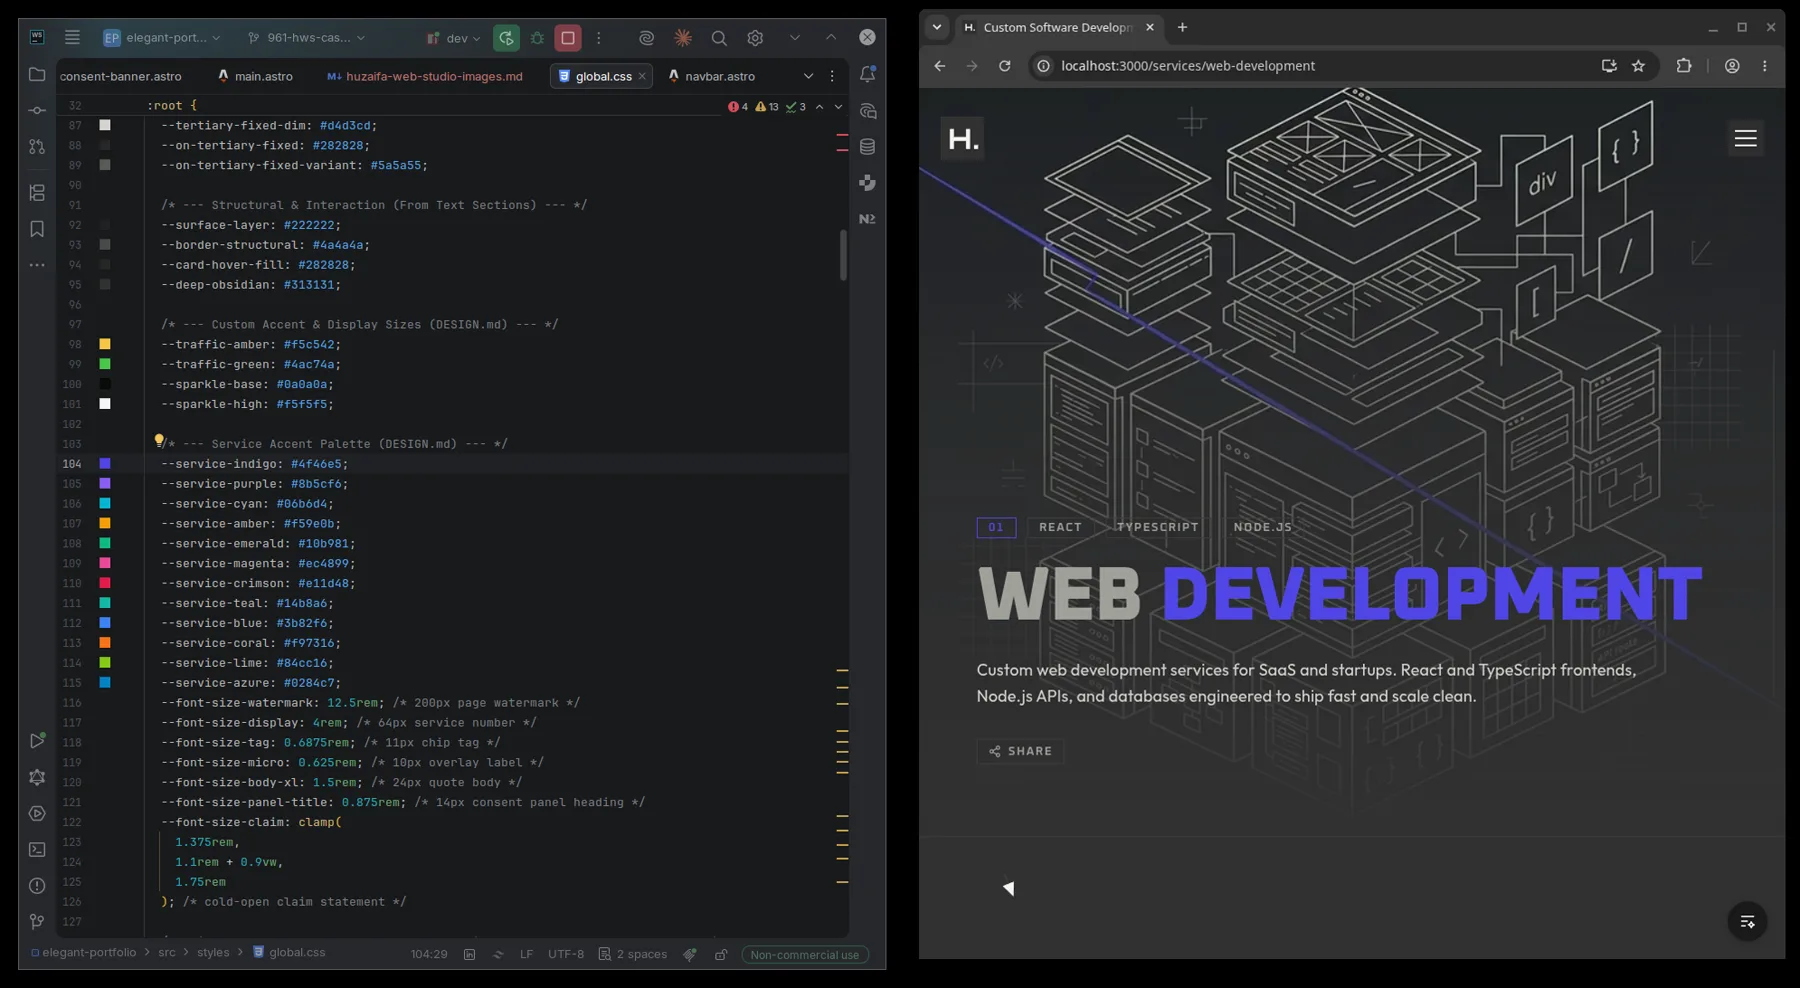The image size is (1800, 988).
Task: Stop the running dev process
Action: click(568, 38)
